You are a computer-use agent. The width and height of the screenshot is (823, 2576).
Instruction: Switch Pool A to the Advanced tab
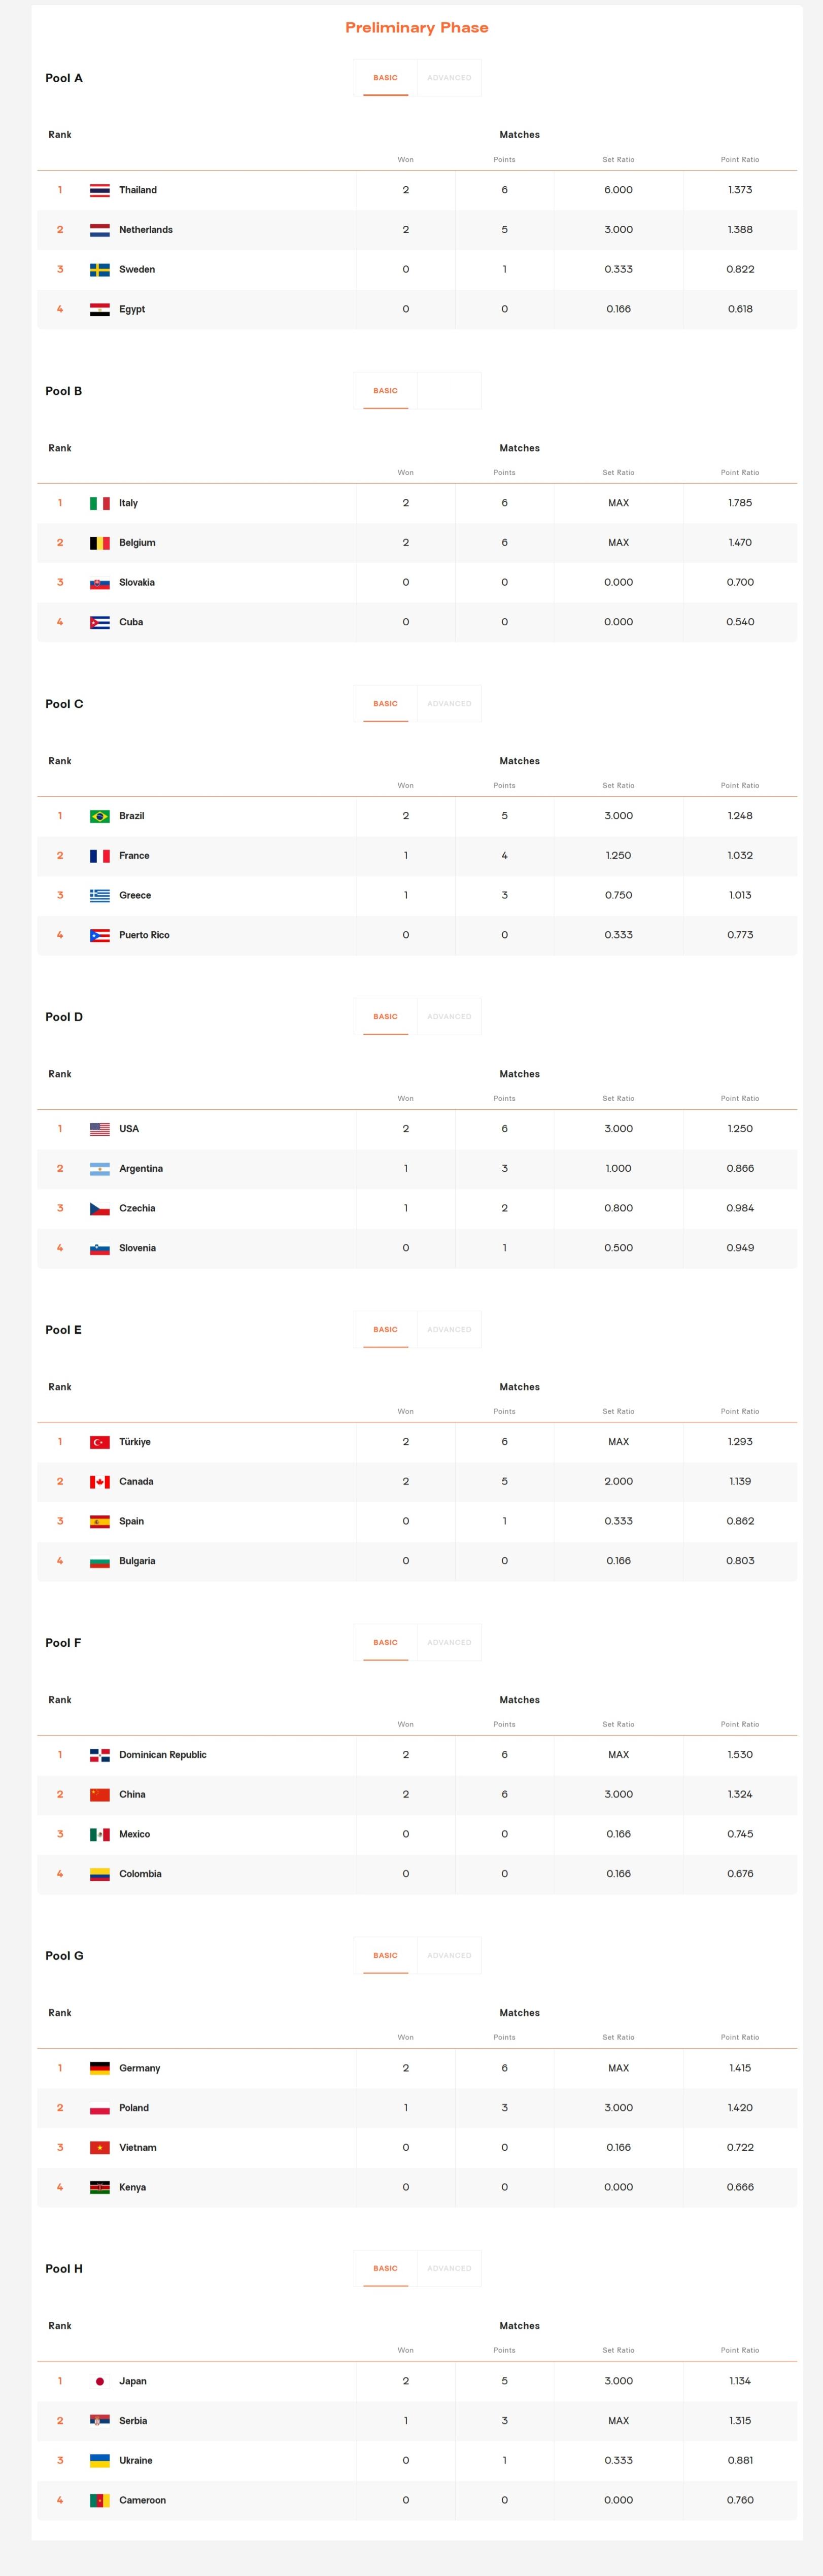(449, 78)
